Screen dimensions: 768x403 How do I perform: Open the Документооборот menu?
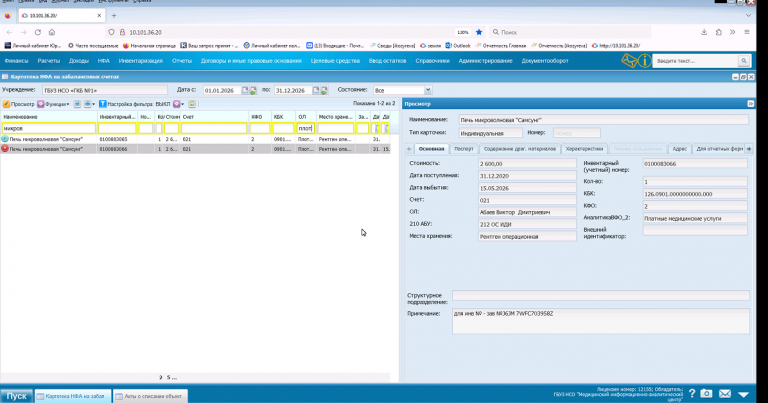tap(545, 61)
